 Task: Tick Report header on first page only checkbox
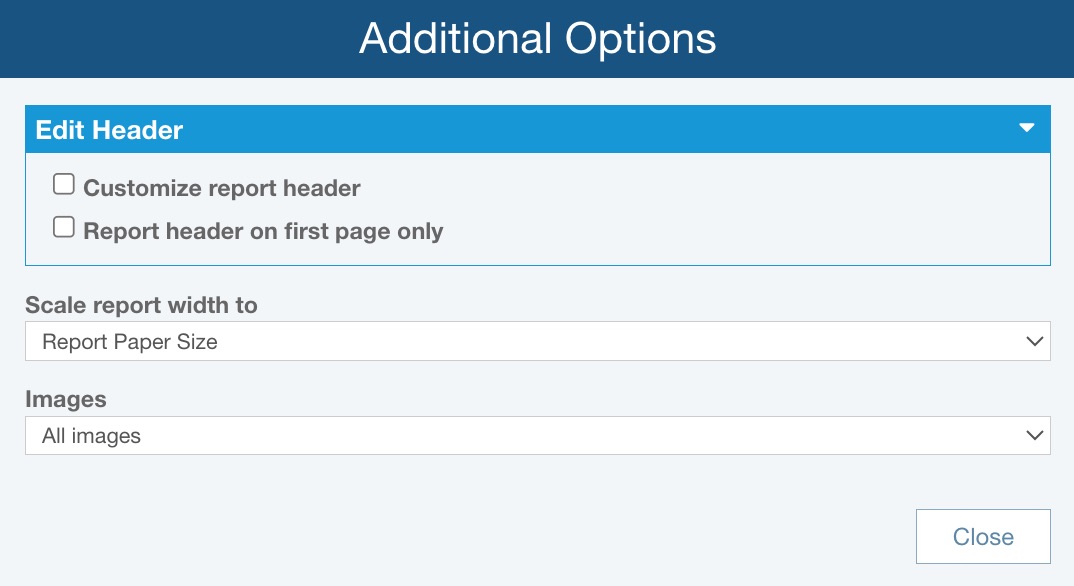64,228
